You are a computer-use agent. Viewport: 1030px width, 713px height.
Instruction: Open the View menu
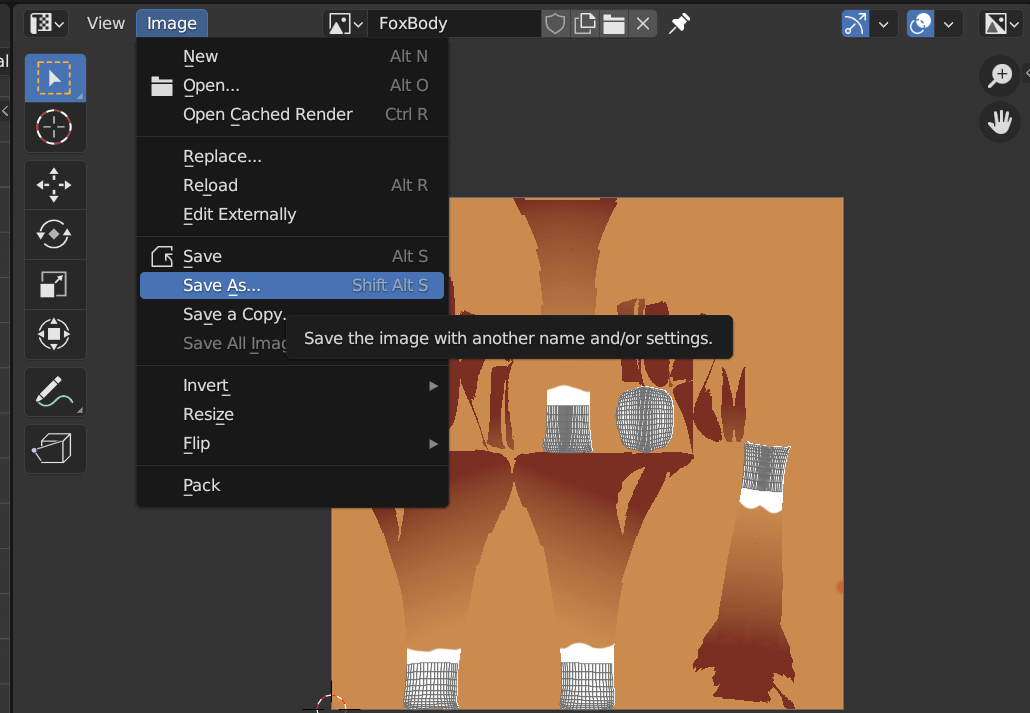[106, 24]
